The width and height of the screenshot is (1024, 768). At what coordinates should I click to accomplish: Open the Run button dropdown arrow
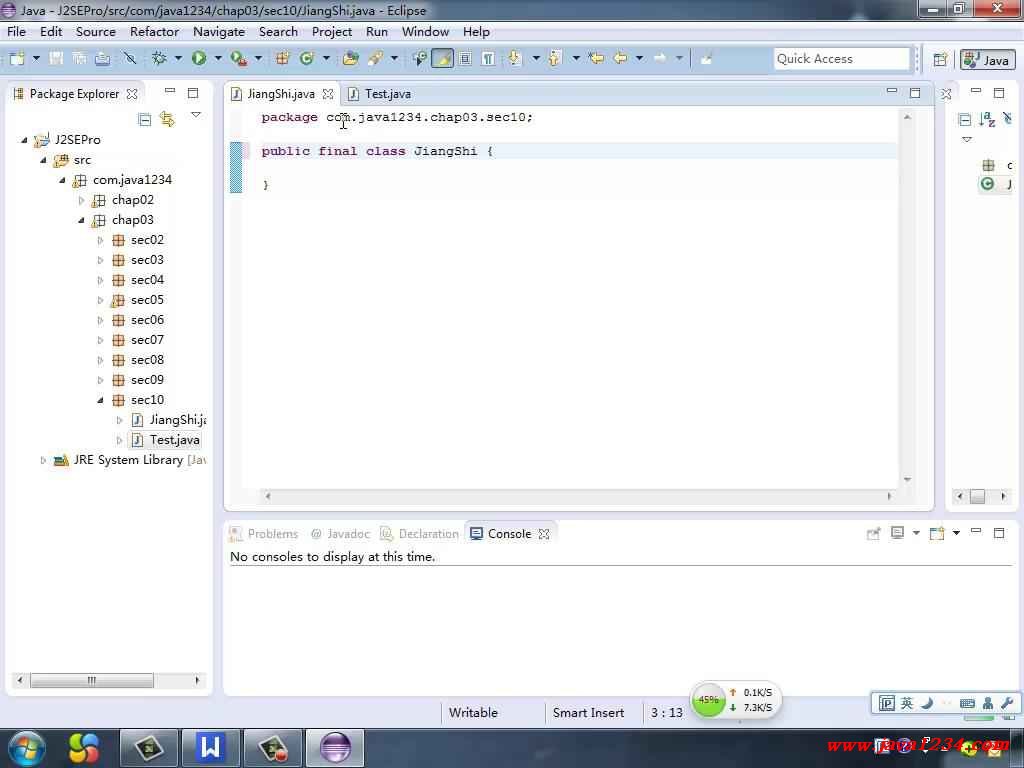pyautogui.click(x=217, y=59)
